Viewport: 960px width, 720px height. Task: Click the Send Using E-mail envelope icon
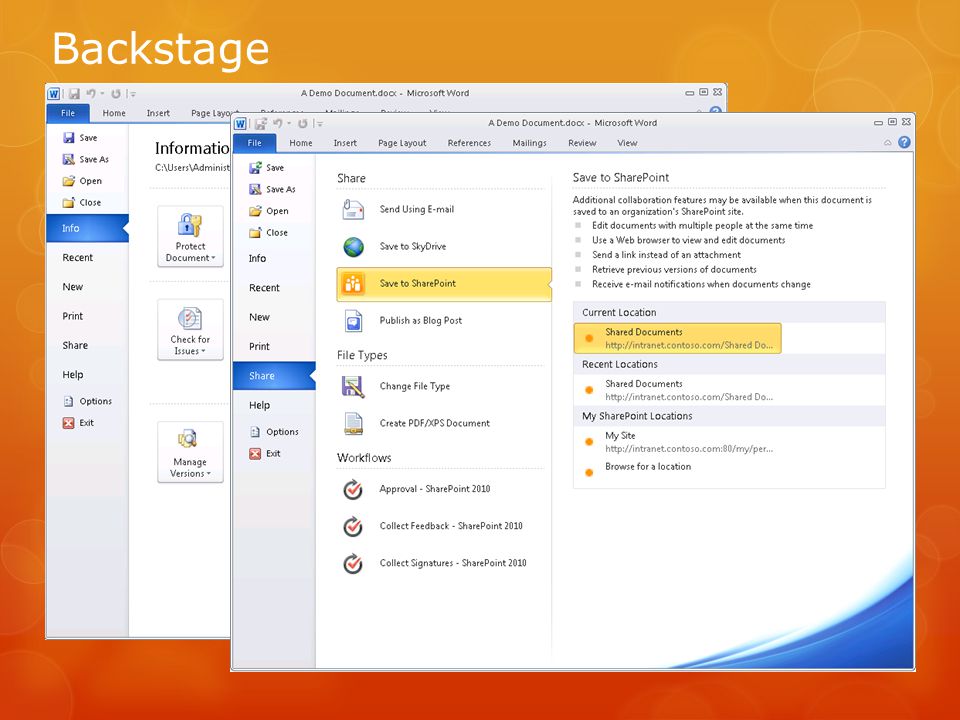(x=353, y=209)
